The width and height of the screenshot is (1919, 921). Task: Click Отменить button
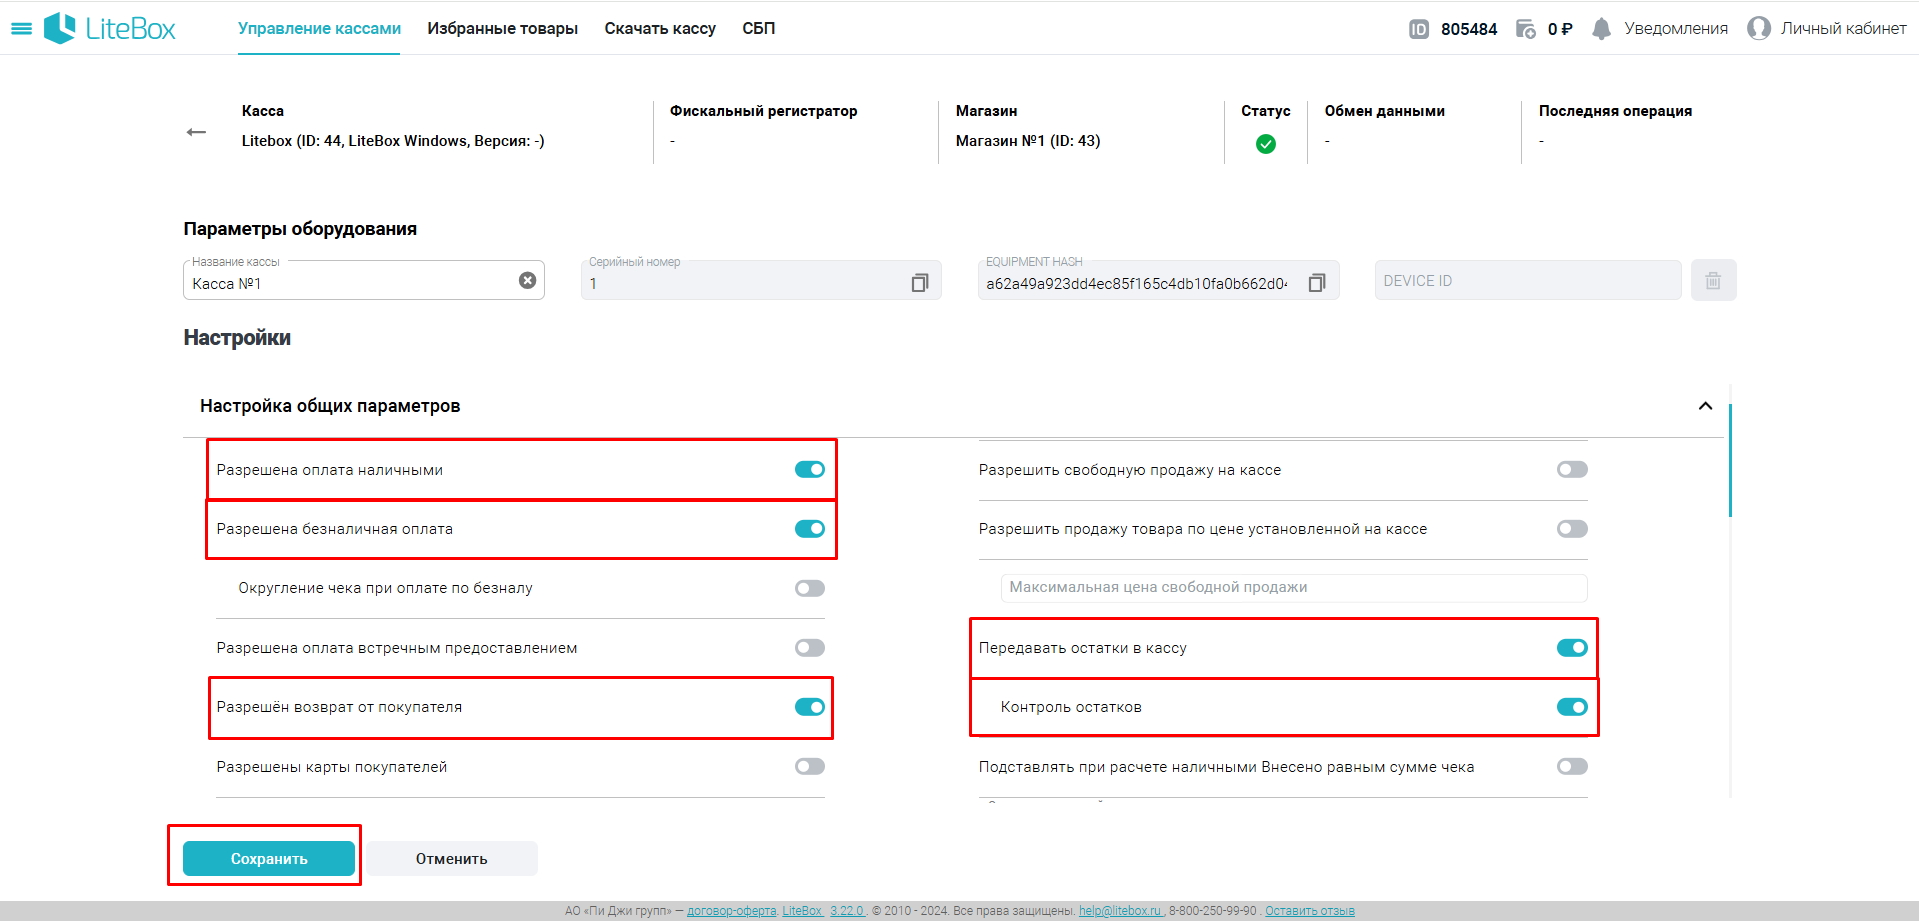coord(452,859)
